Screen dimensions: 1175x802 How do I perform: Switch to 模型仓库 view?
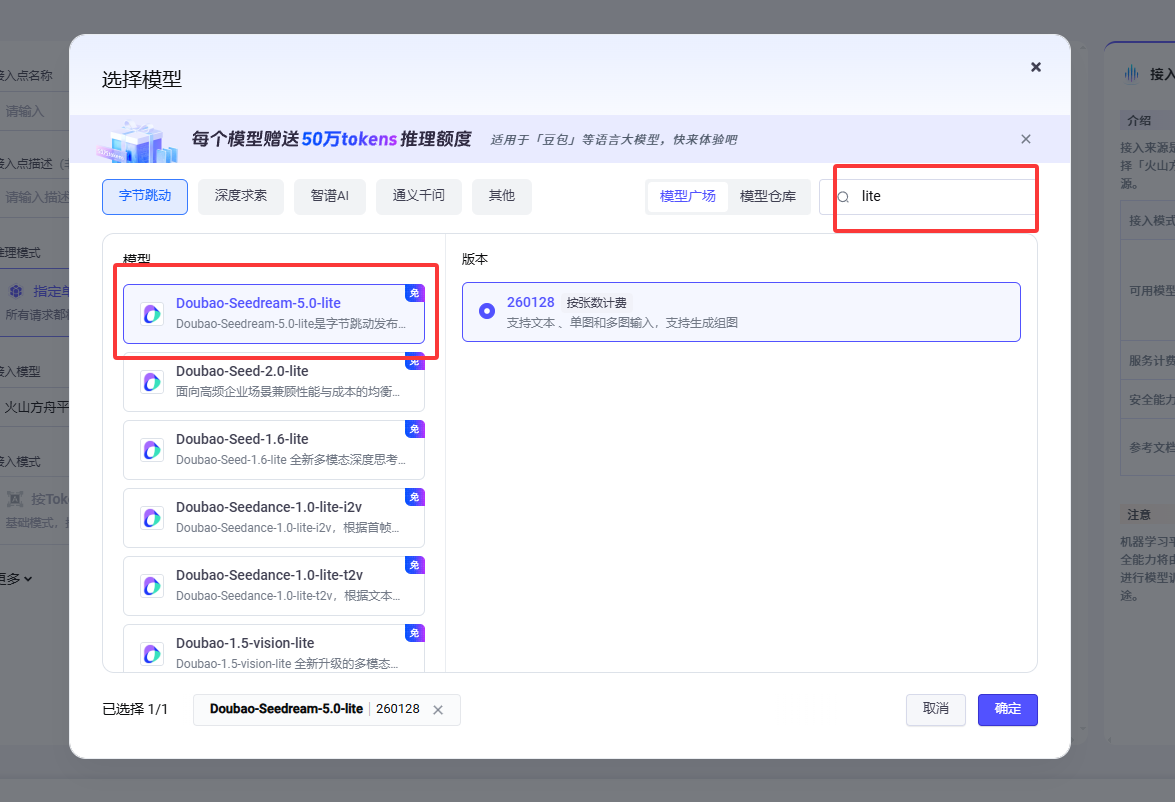click(x=768, y=196)
